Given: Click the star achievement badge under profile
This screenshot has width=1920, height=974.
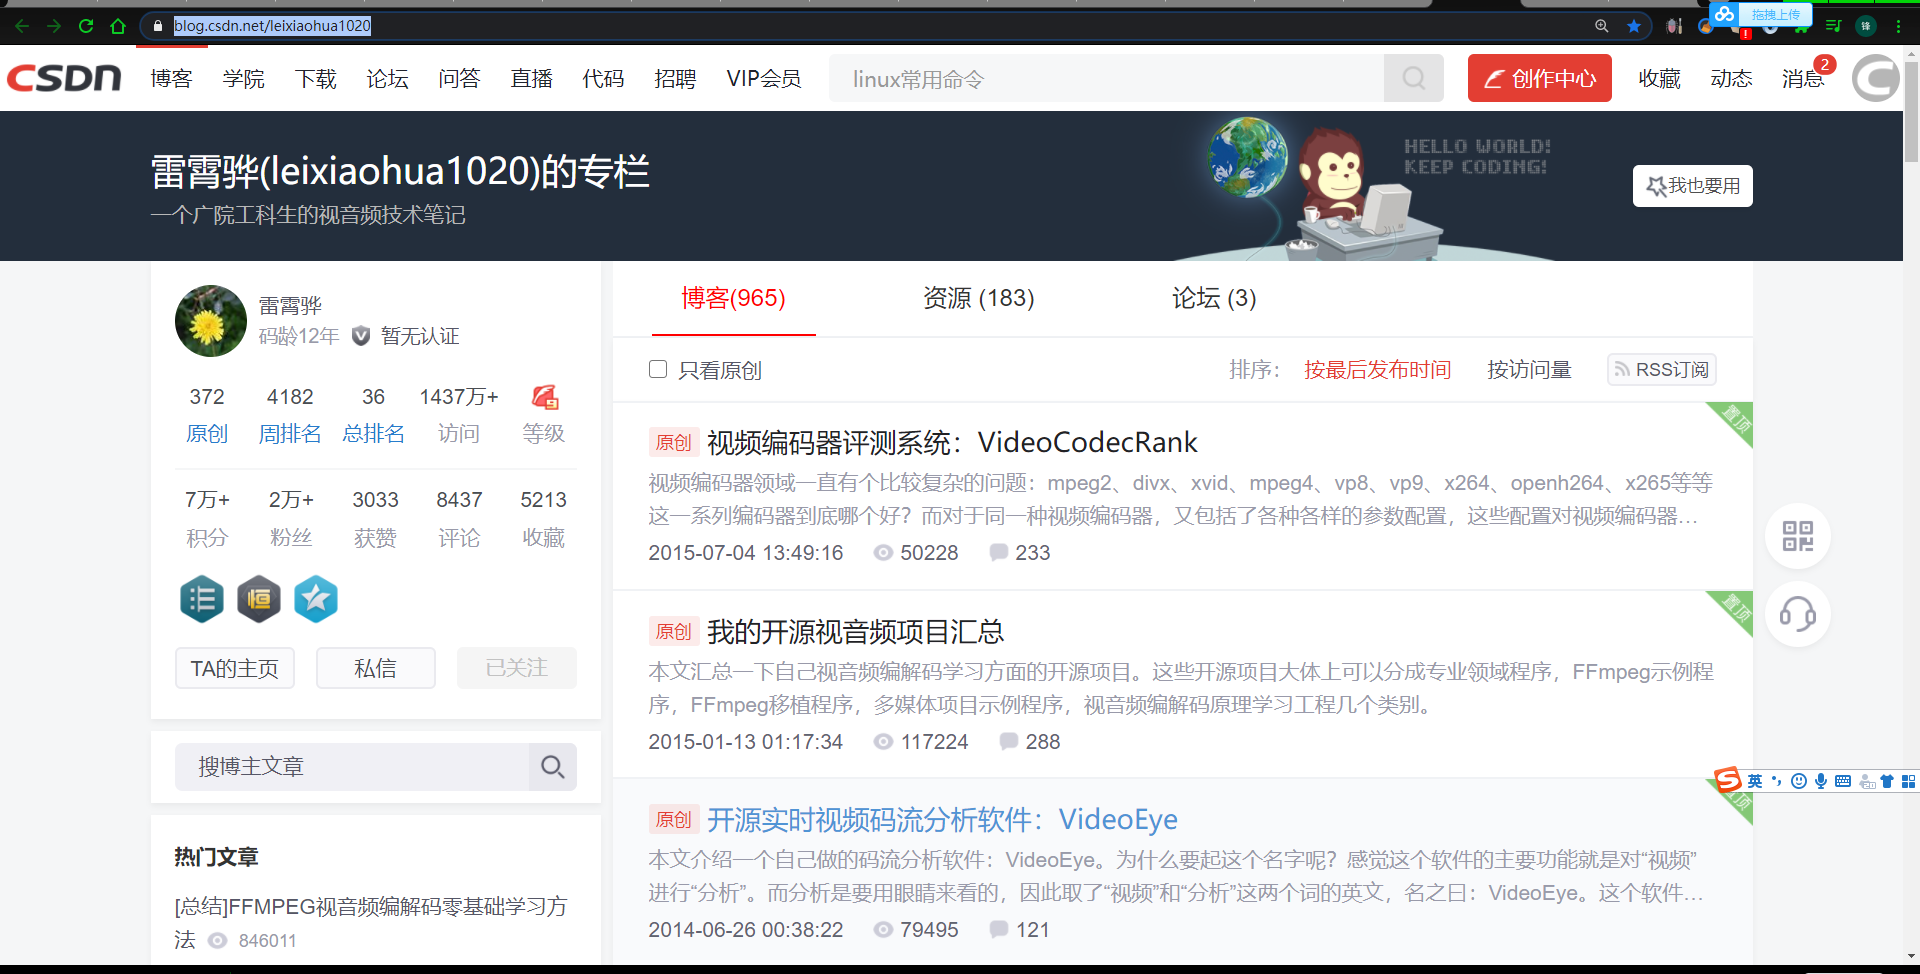Looking at the screenshot, I should tap(315, 599).
